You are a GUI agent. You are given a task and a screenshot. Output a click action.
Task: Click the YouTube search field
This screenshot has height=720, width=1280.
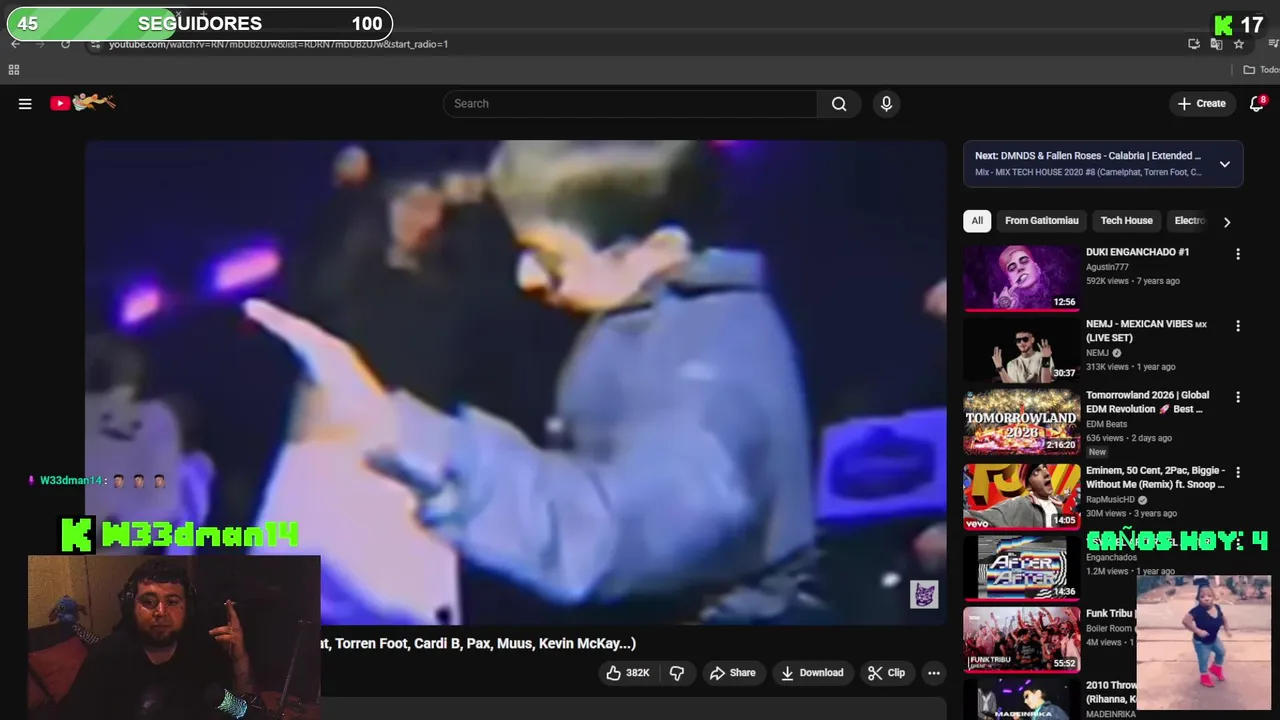[630, 104]
